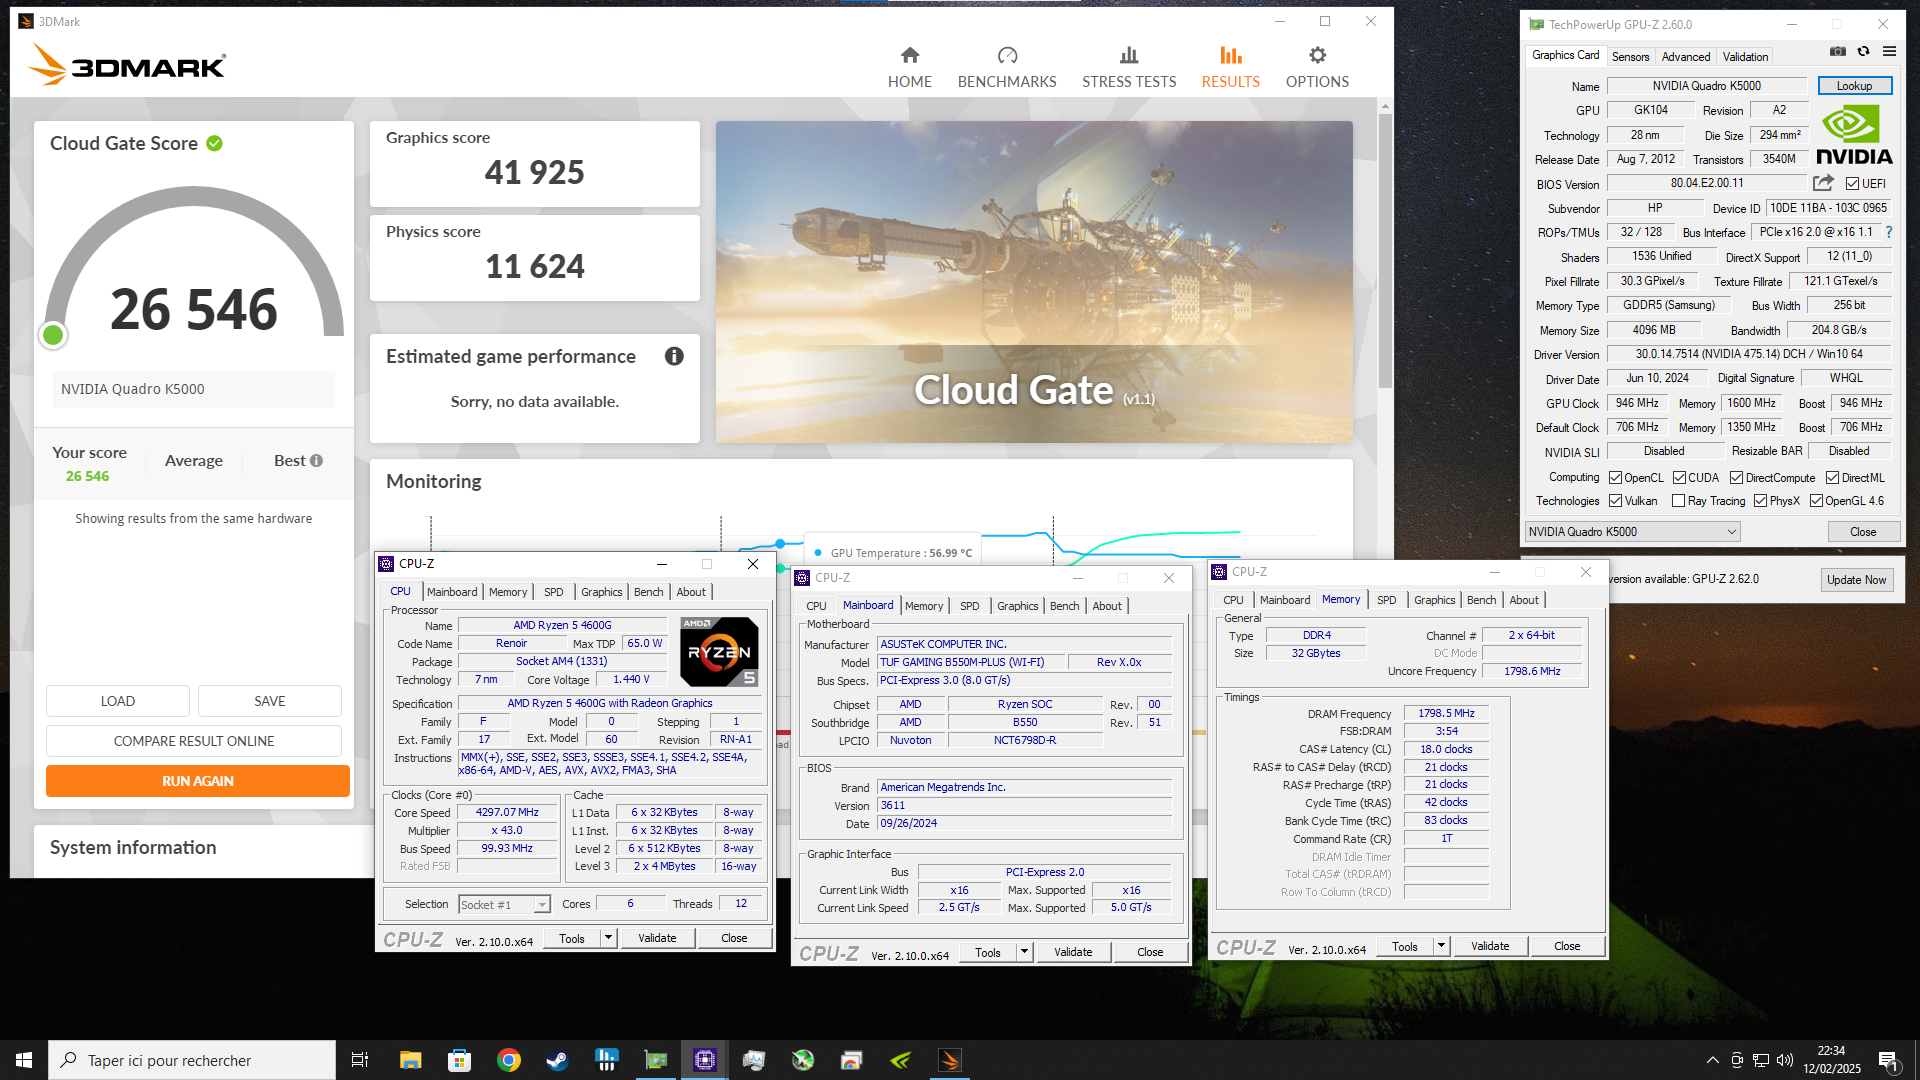
Task: Open Steam from the taskbar
Action: (557, 1060)
